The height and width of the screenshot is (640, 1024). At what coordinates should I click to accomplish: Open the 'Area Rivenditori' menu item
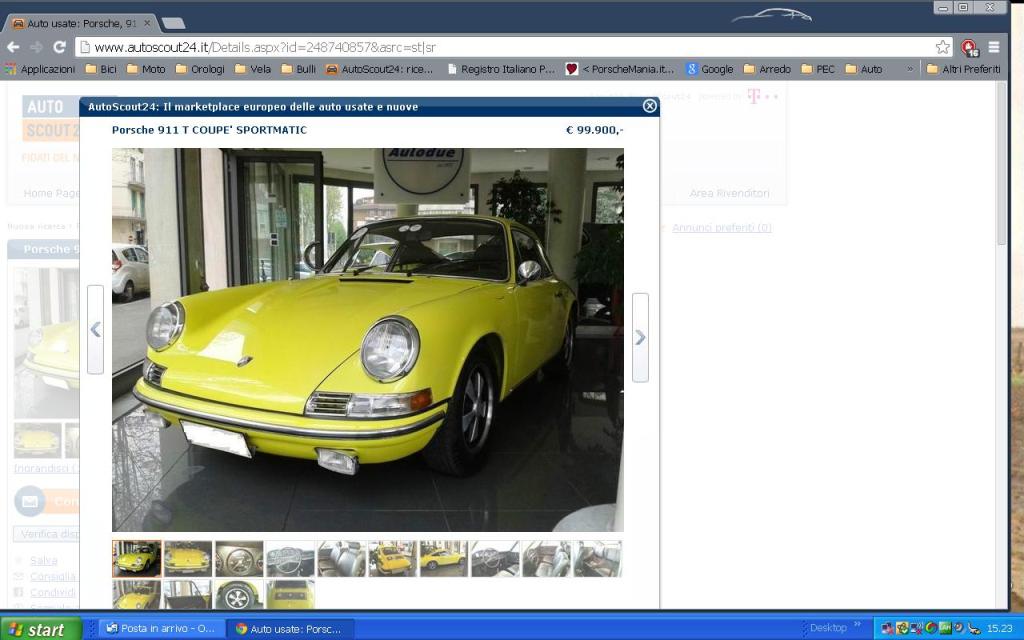click(729, 193)
